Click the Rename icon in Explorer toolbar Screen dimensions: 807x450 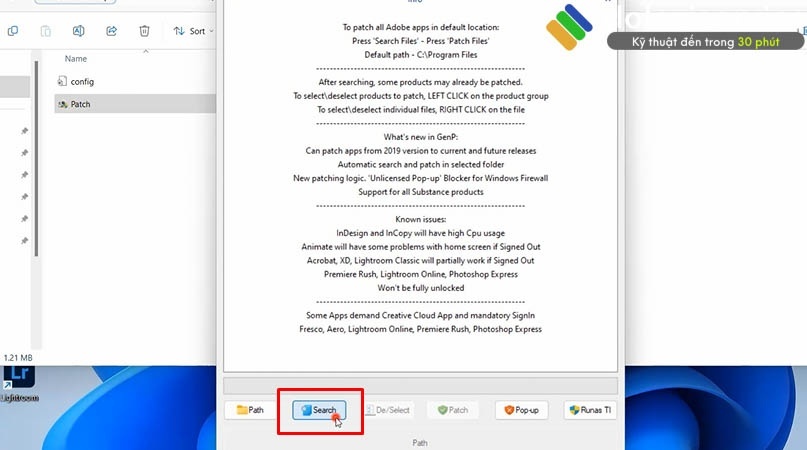pyautogui.click(x=78, y=31)
